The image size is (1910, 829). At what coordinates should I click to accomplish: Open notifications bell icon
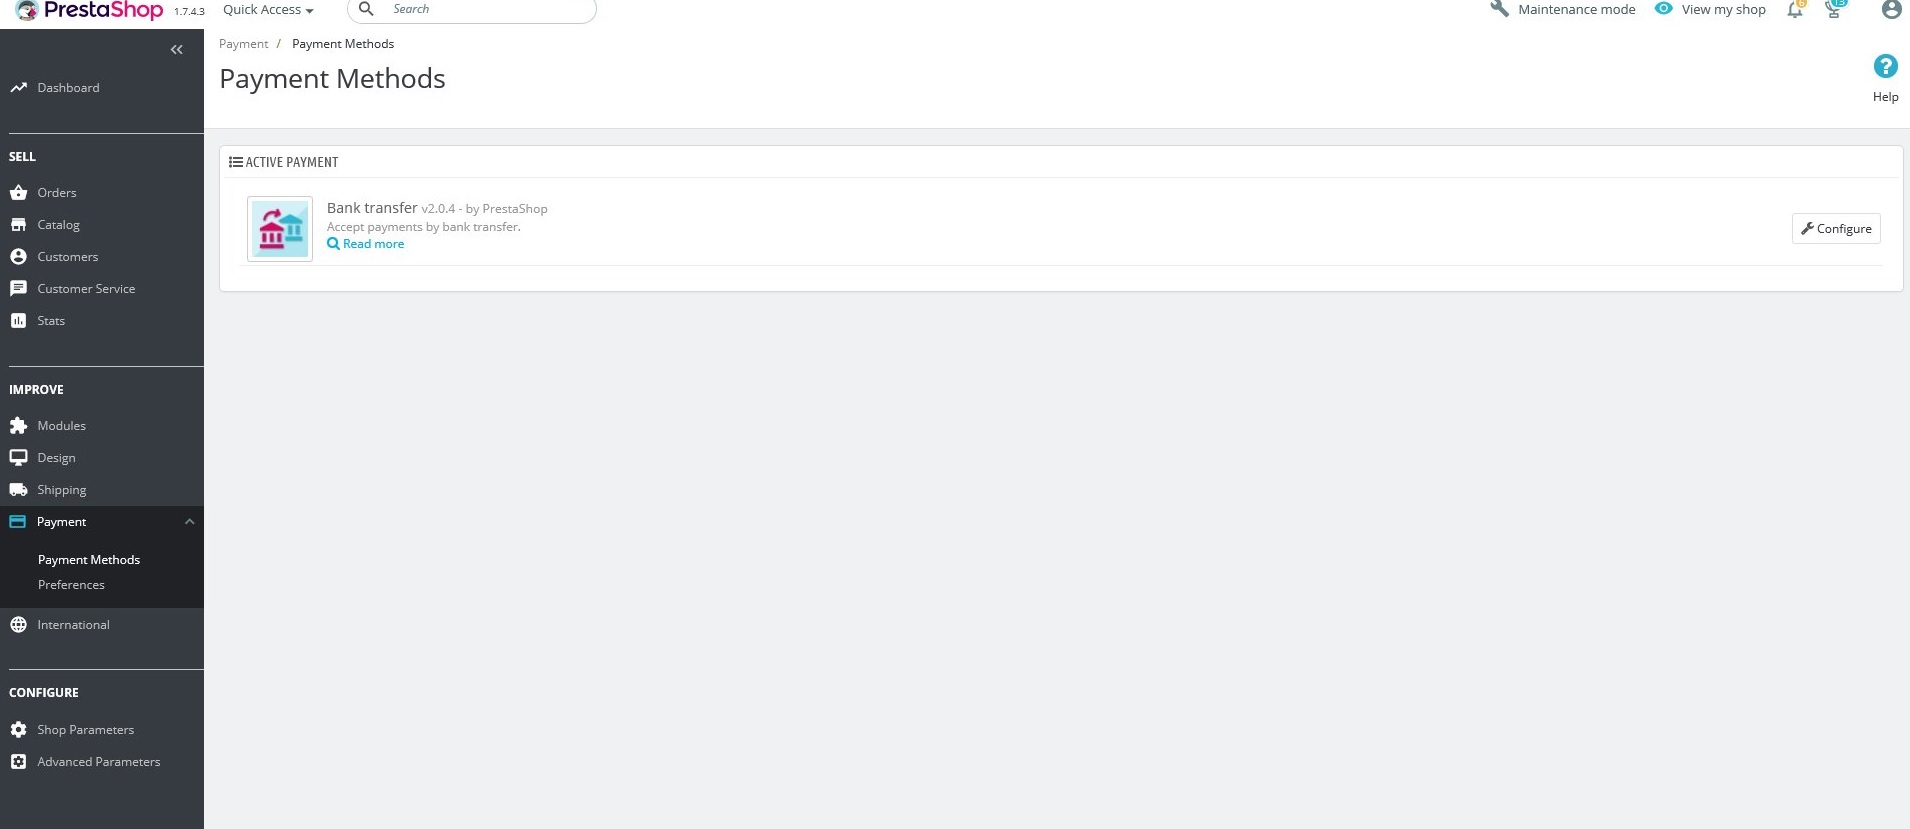pyautogui.click(x=1795, y=10)
